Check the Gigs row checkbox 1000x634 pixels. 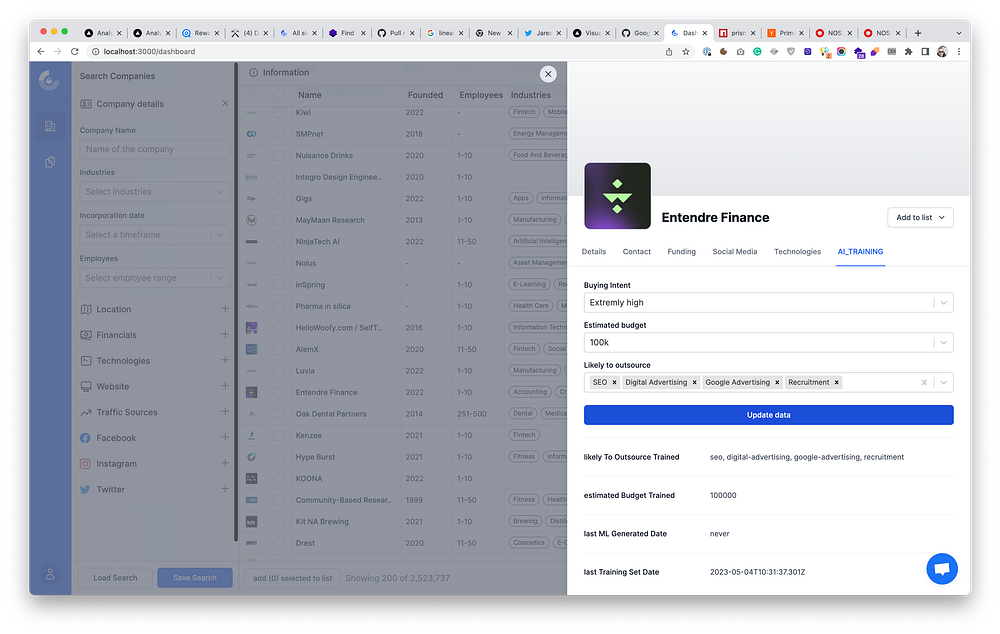pyautogui.click(x=278, y=198)
